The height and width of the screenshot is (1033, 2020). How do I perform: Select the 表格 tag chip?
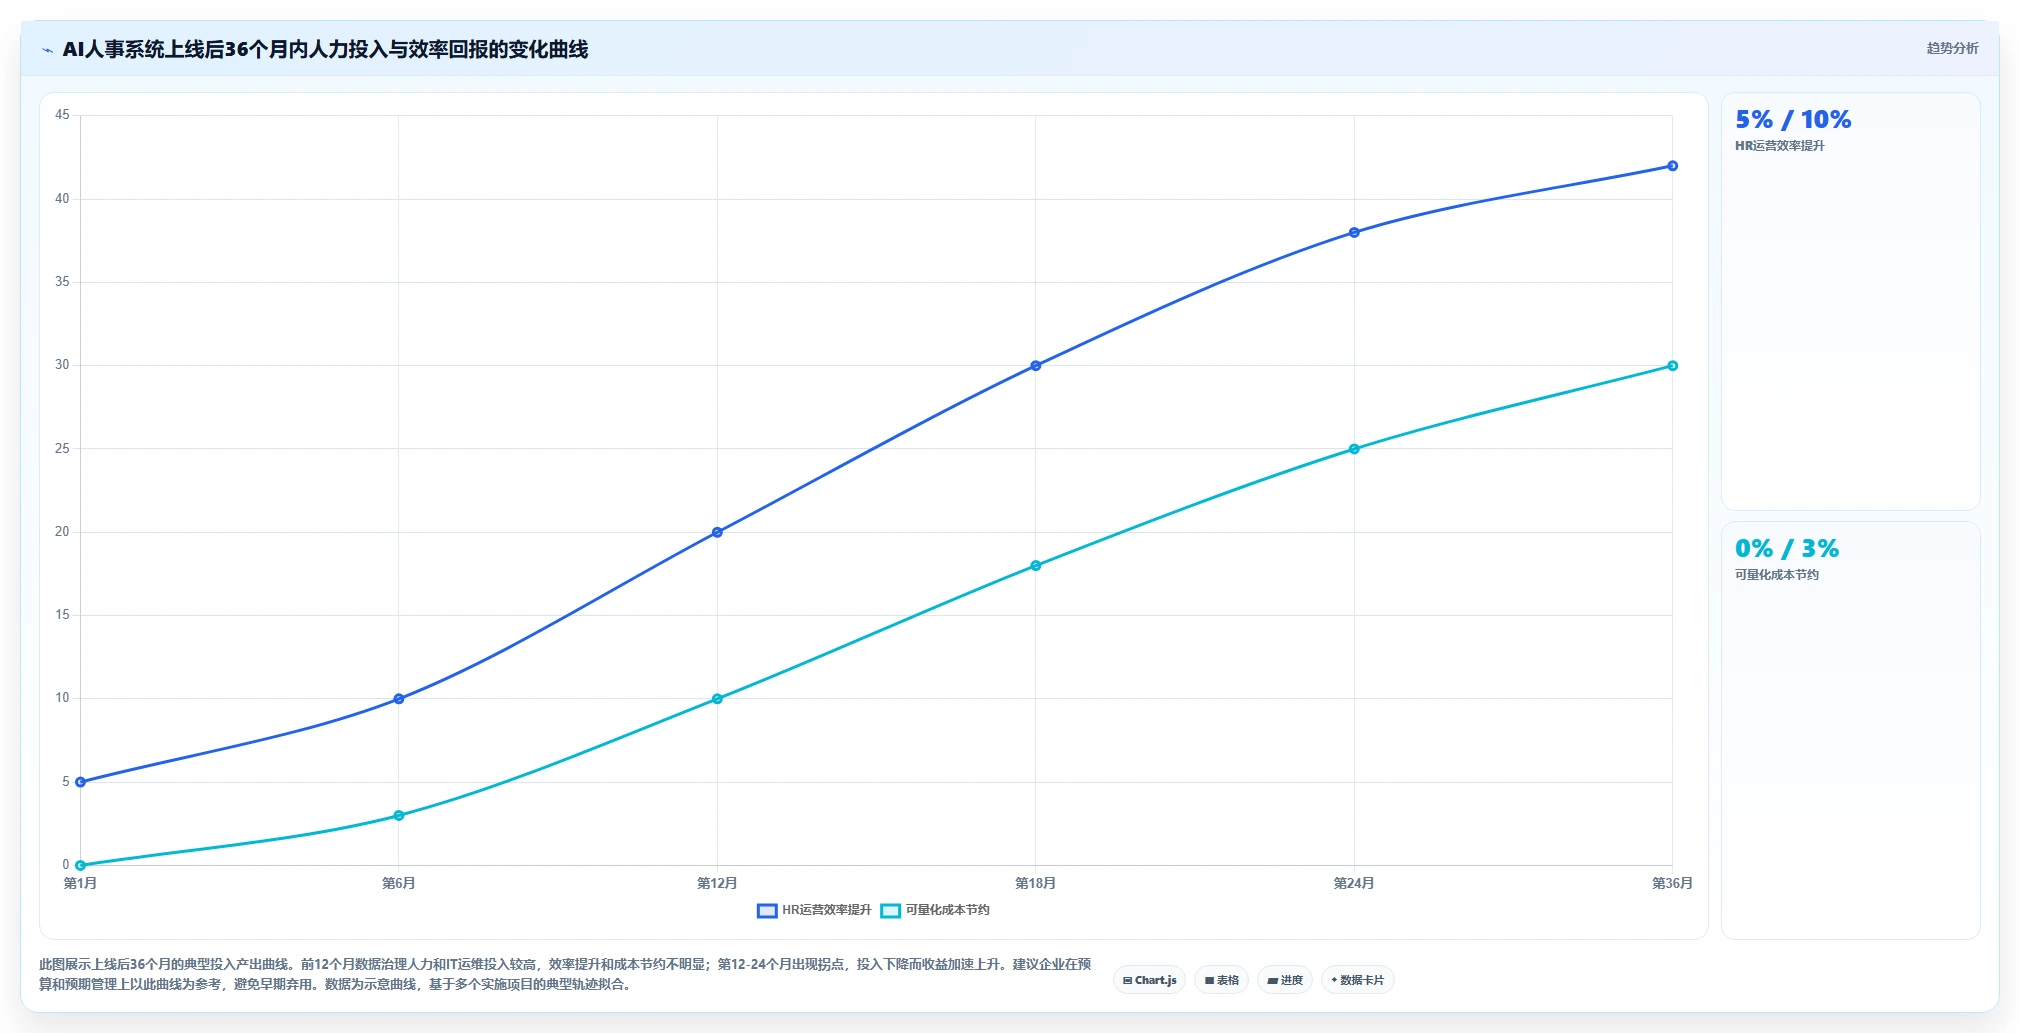1221,980
